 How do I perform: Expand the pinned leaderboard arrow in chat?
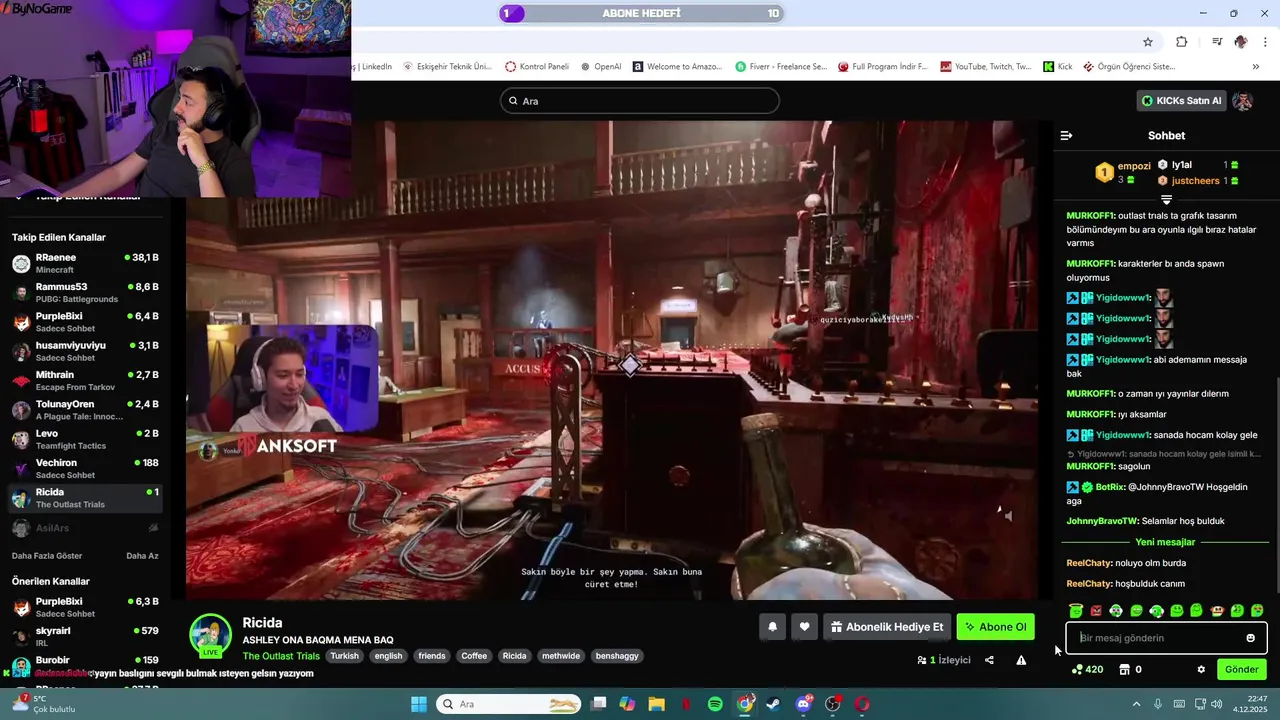click(1166, 200)
